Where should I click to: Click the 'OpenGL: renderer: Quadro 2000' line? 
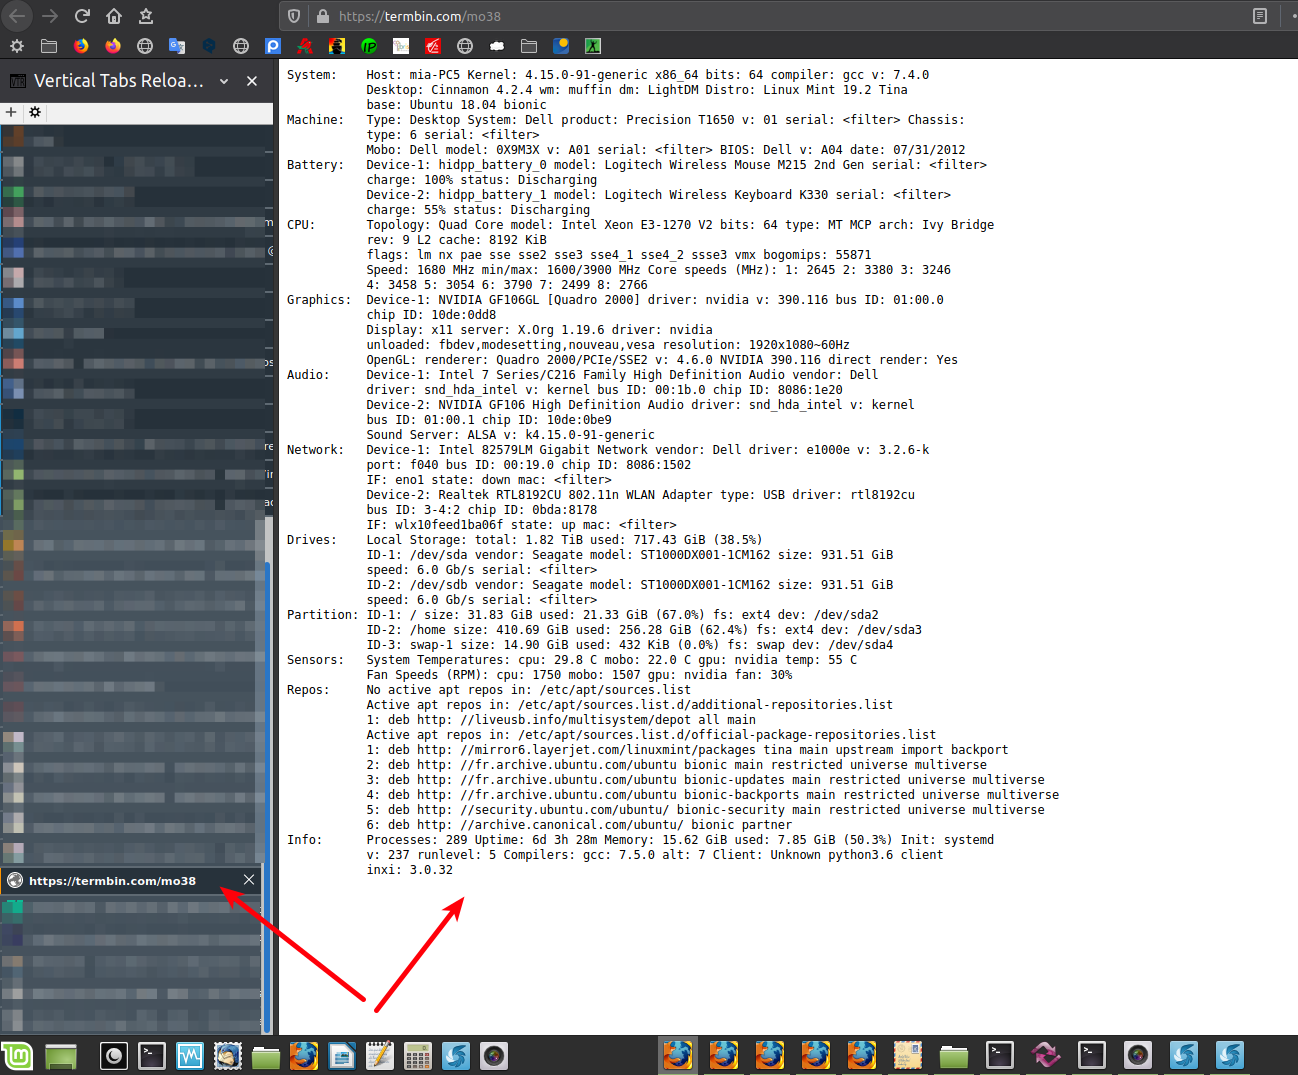click(662, 360)
